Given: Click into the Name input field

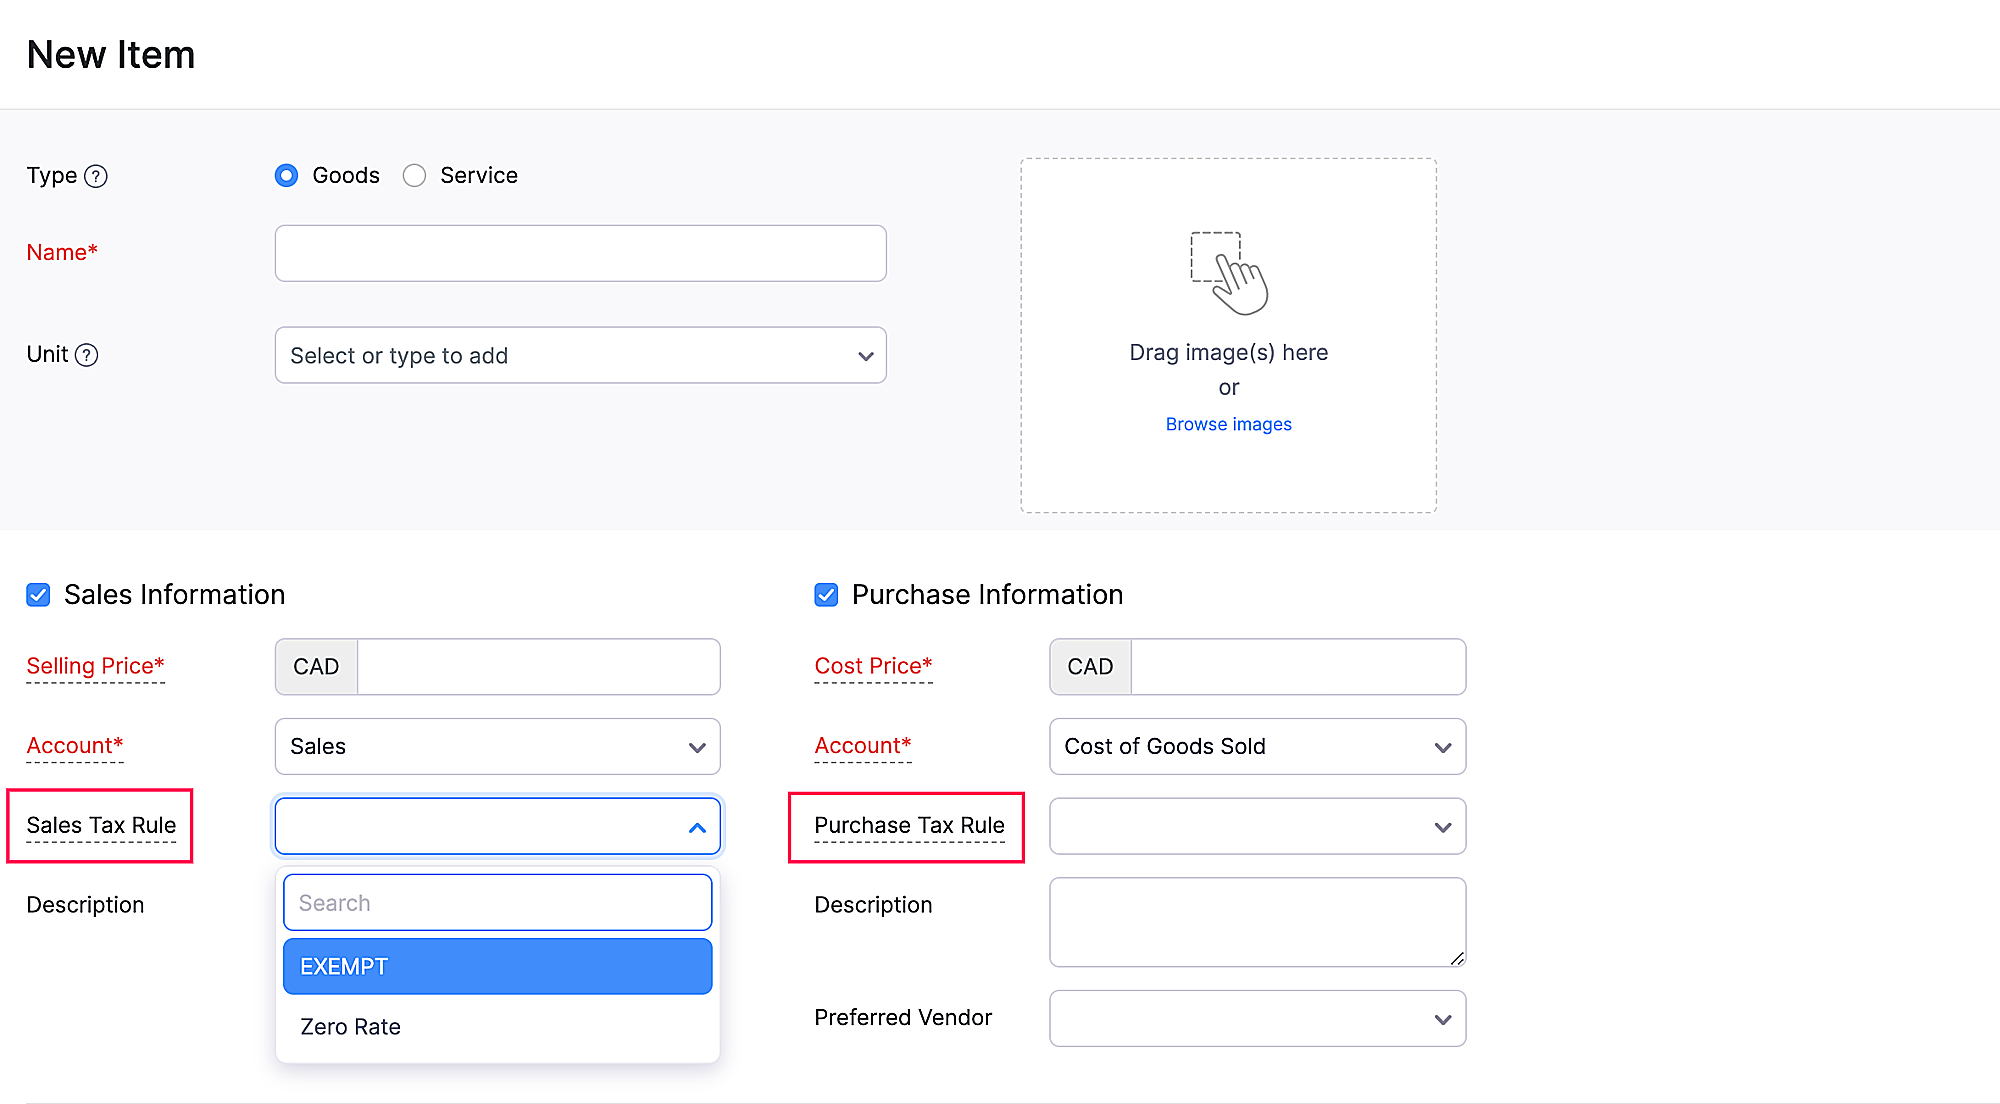Looking at the screenshot, I should tap(580, 253).
